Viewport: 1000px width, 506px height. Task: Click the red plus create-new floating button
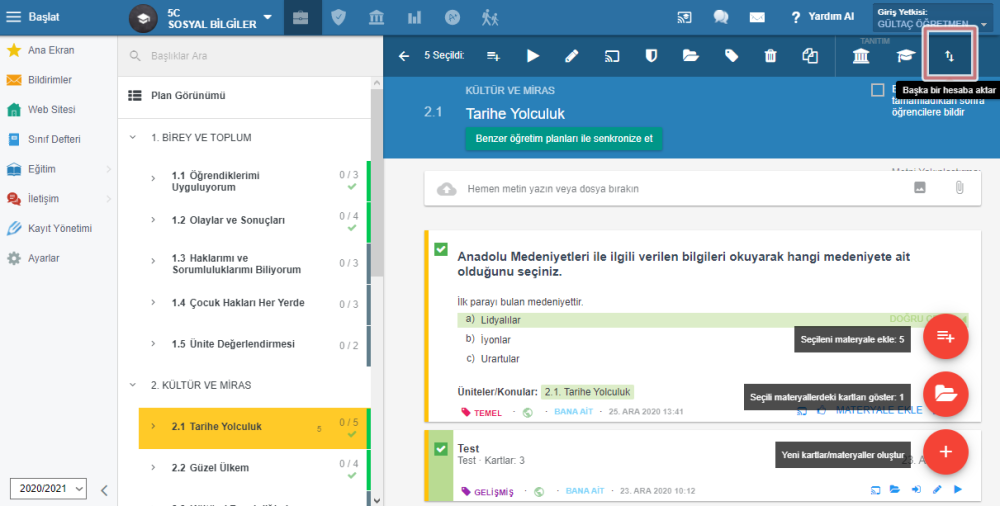click(946, 452)
